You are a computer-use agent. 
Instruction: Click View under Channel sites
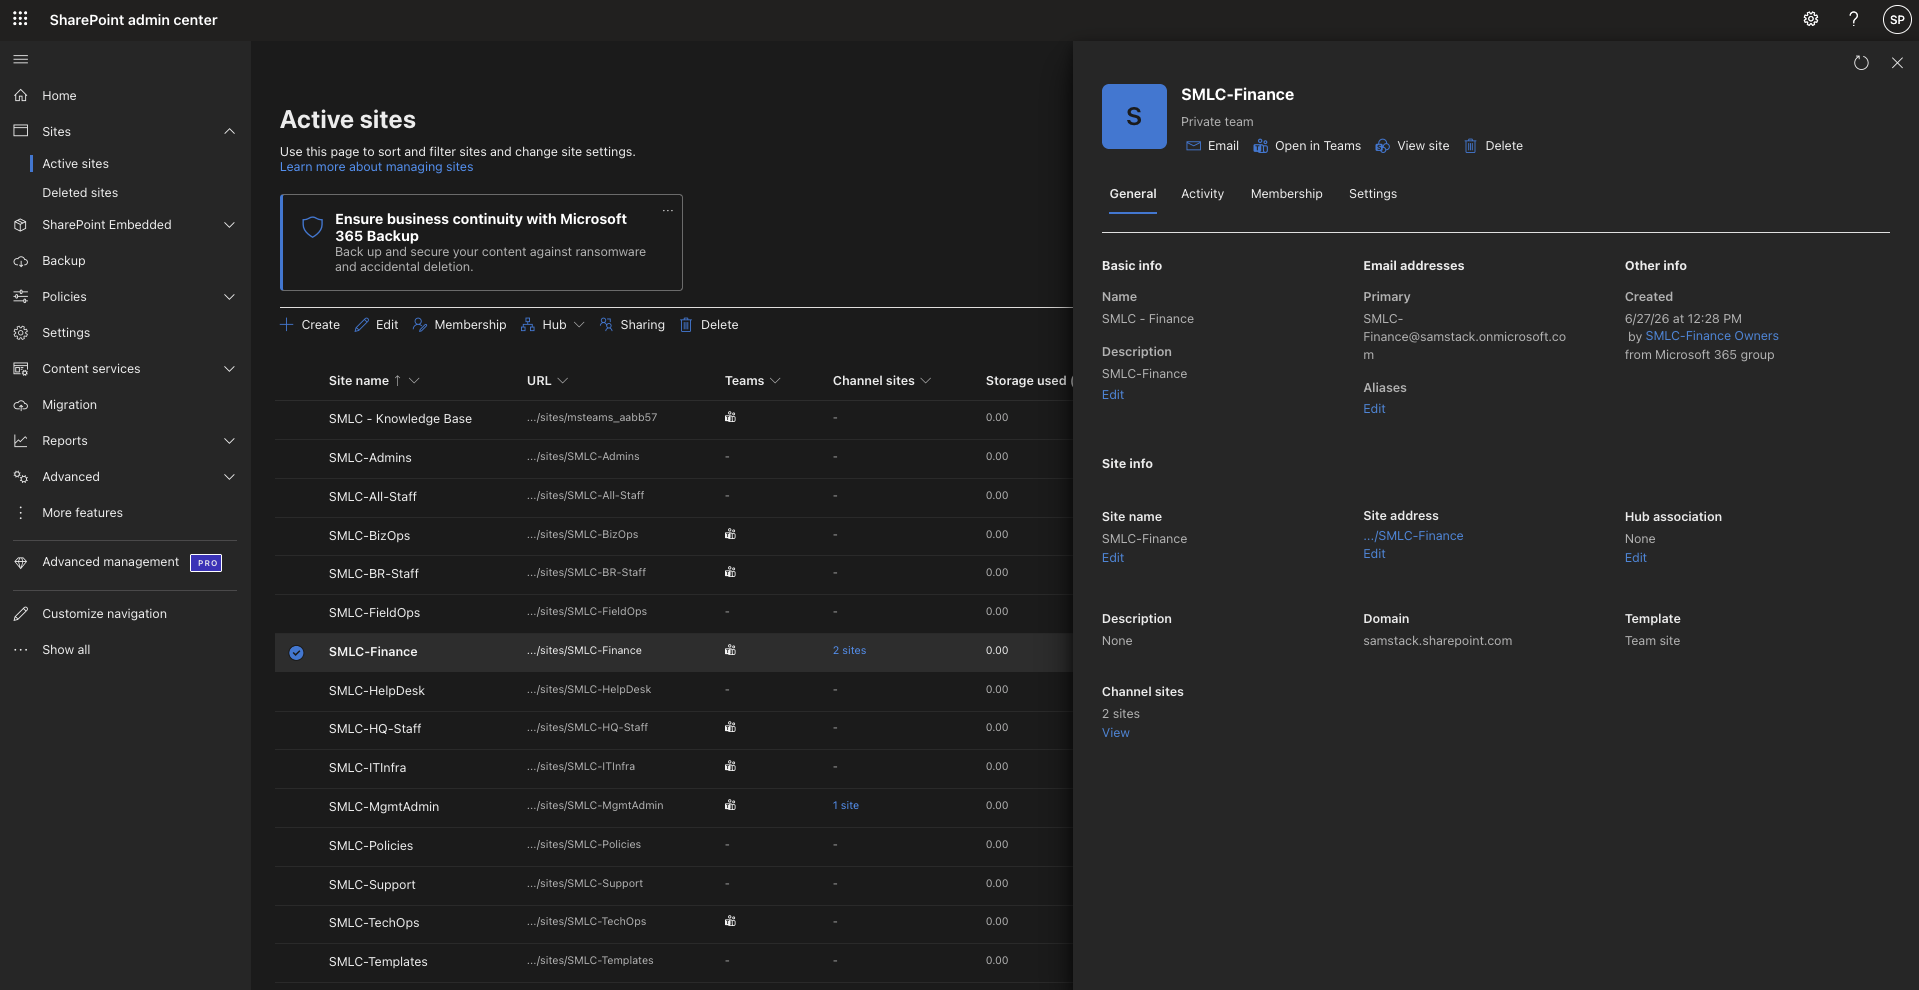coord(1115,733)
